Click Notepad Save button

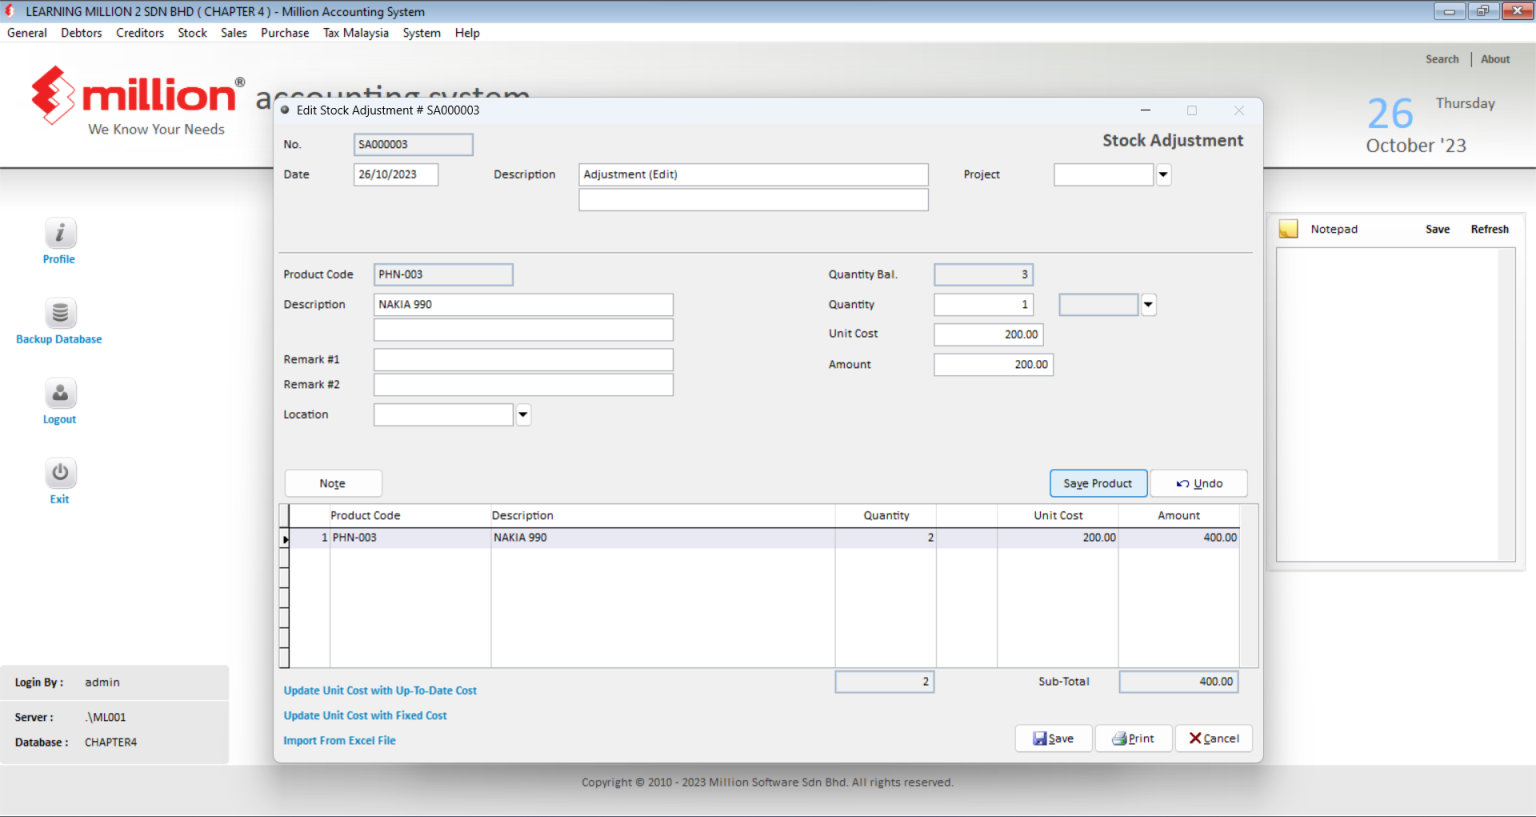coord(1437,229)
